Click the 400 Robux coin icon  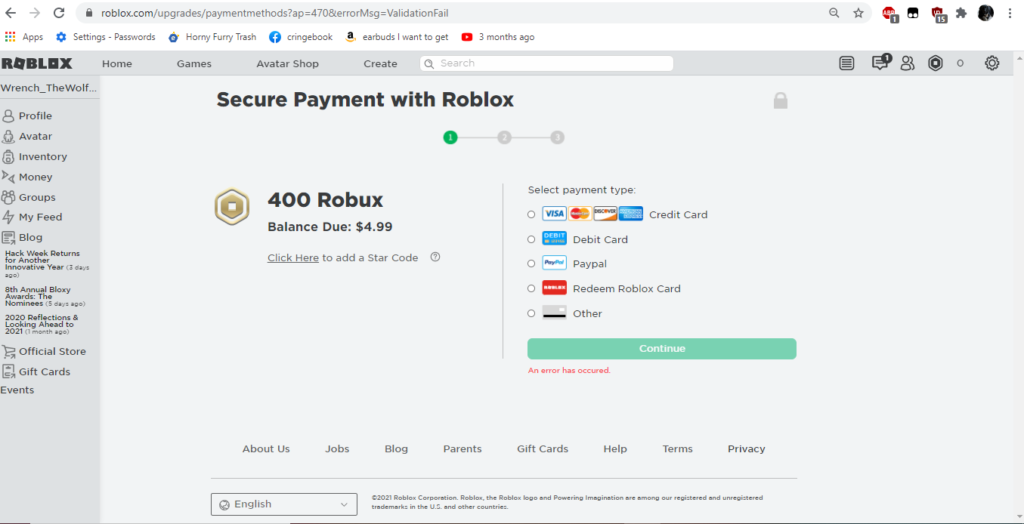coord(232,206)
